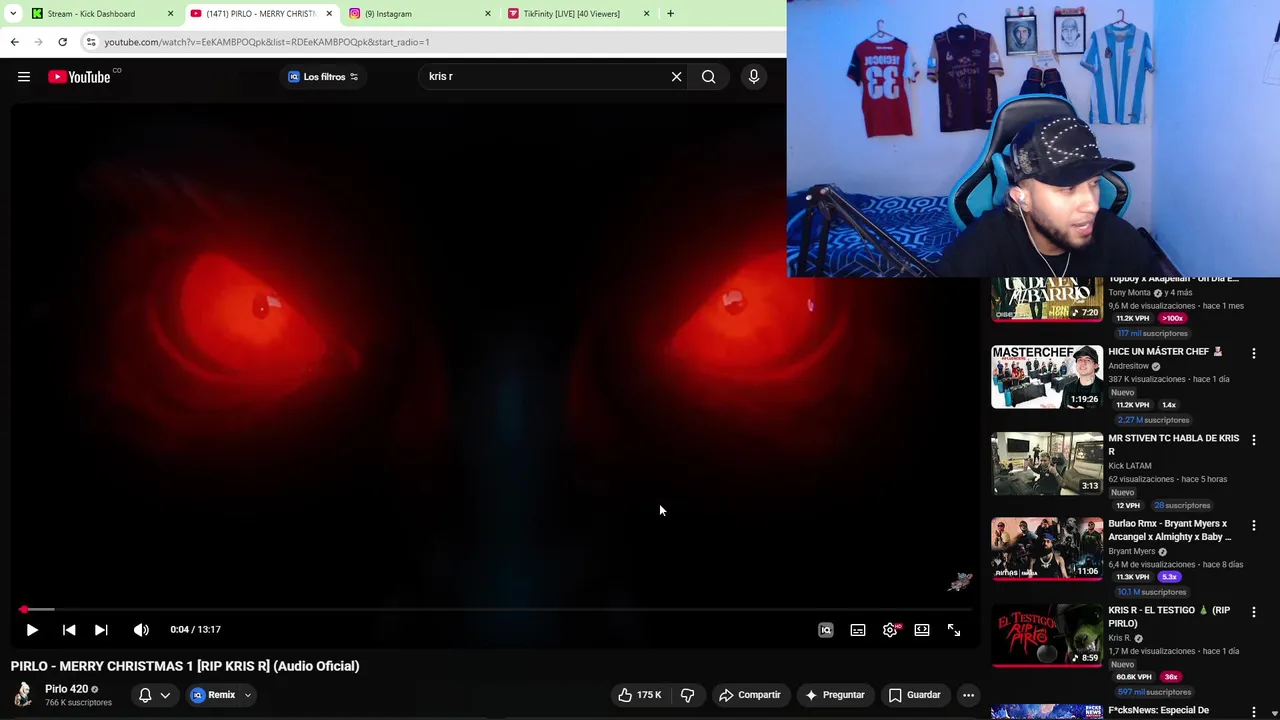Click into the search field with 'kris r'
This screenshot has width=1280, height=720.
tap(545, 77)
